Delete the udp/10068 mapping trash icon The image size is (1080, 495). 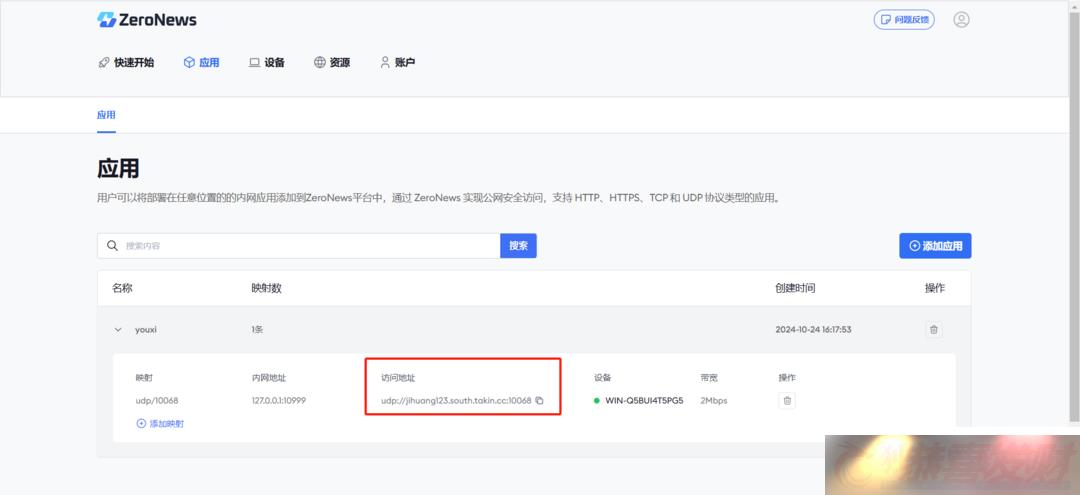click(x=787, y=401)
